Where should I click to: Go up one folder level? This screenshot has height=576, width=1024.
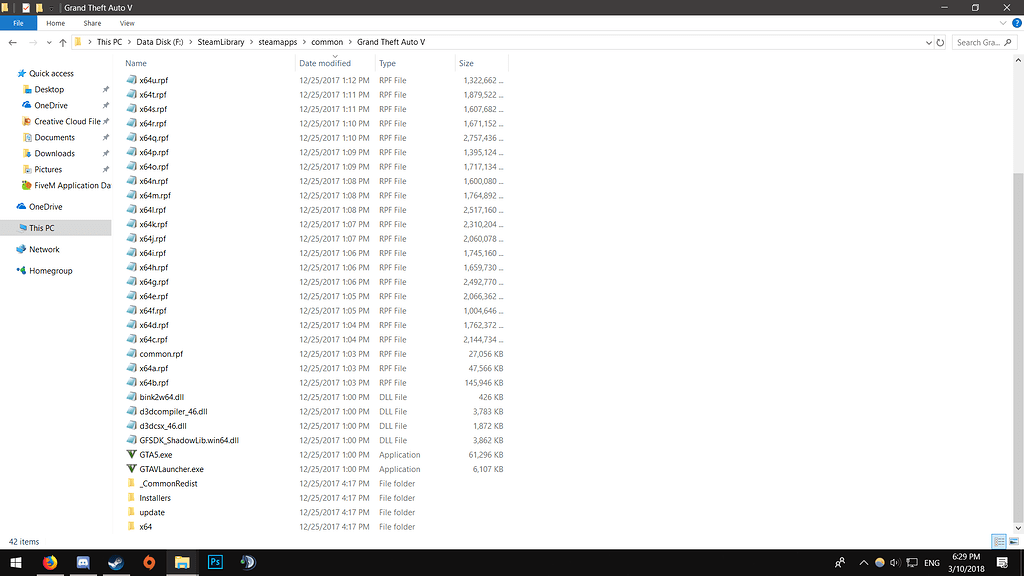coord(63,42)
